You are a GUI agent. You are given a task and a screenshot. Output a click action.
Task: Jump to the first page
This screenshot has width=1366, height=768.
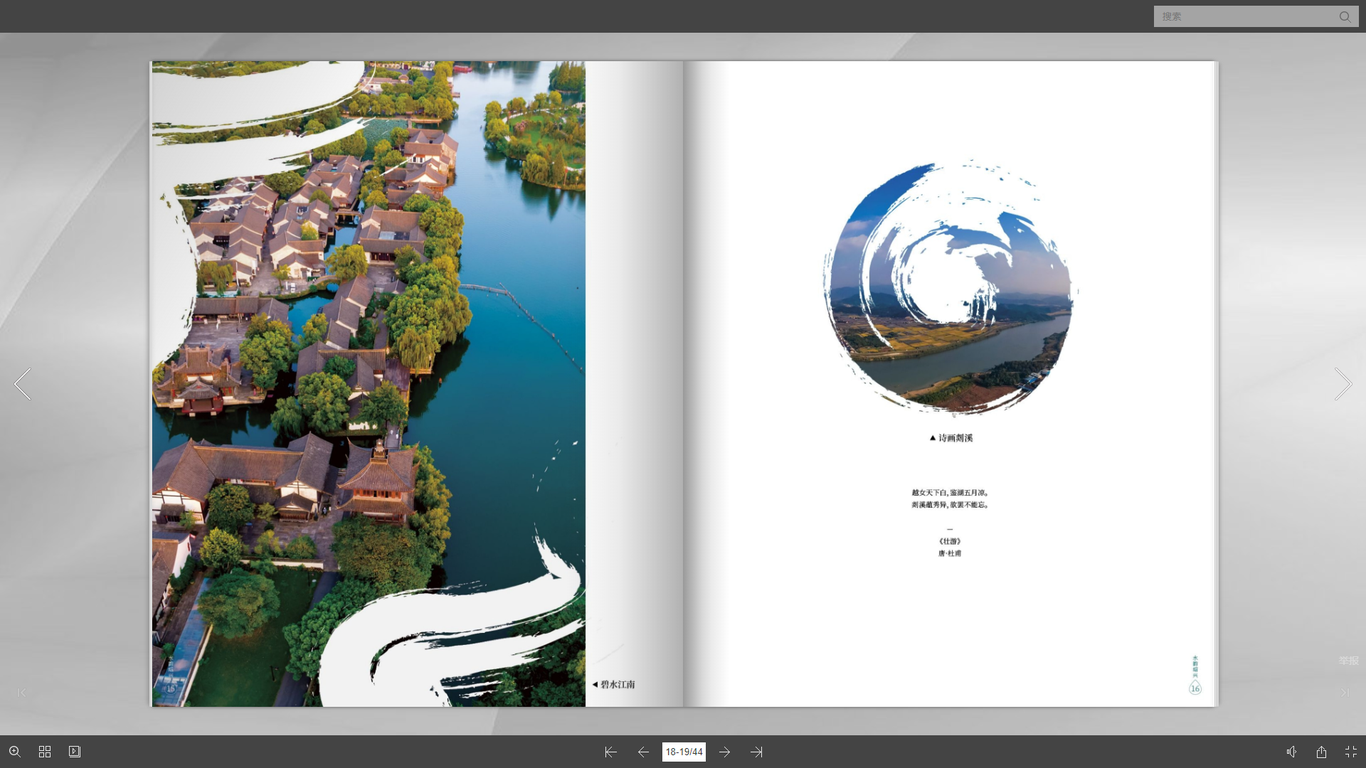coord(611,752)
